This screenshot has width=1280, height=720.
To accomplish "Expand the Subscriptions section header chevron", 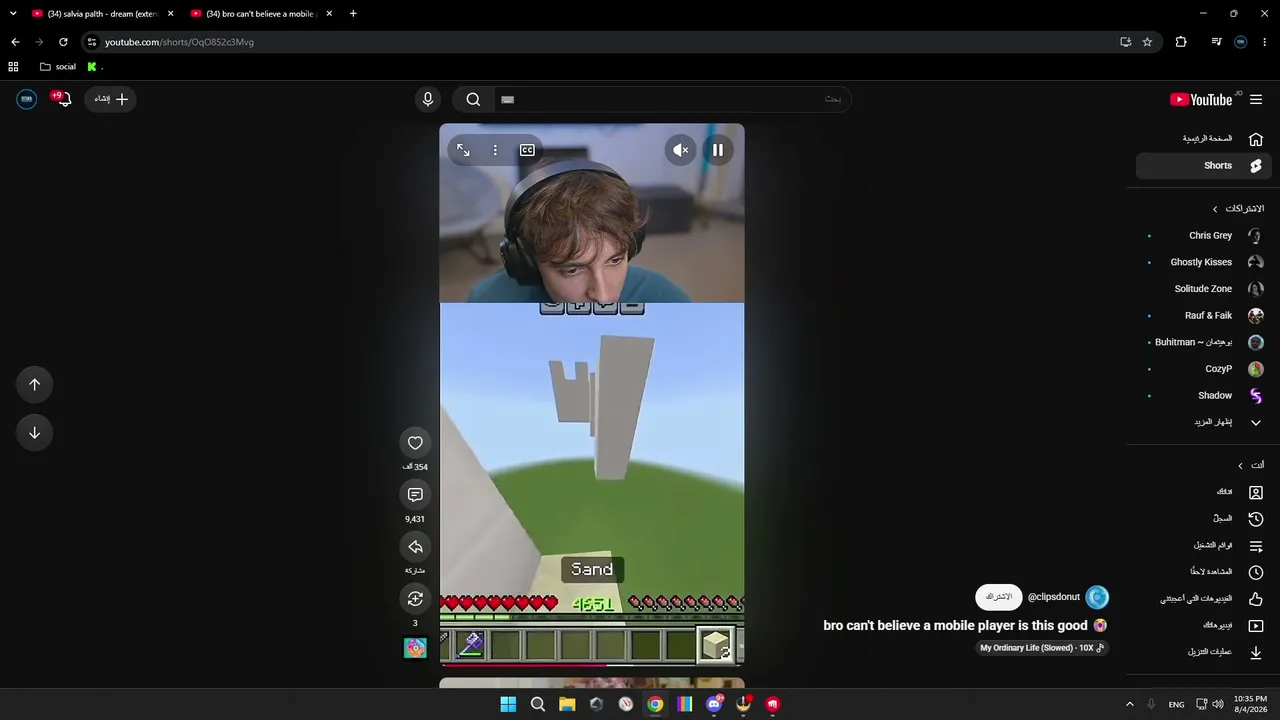I will (1215, 209).
